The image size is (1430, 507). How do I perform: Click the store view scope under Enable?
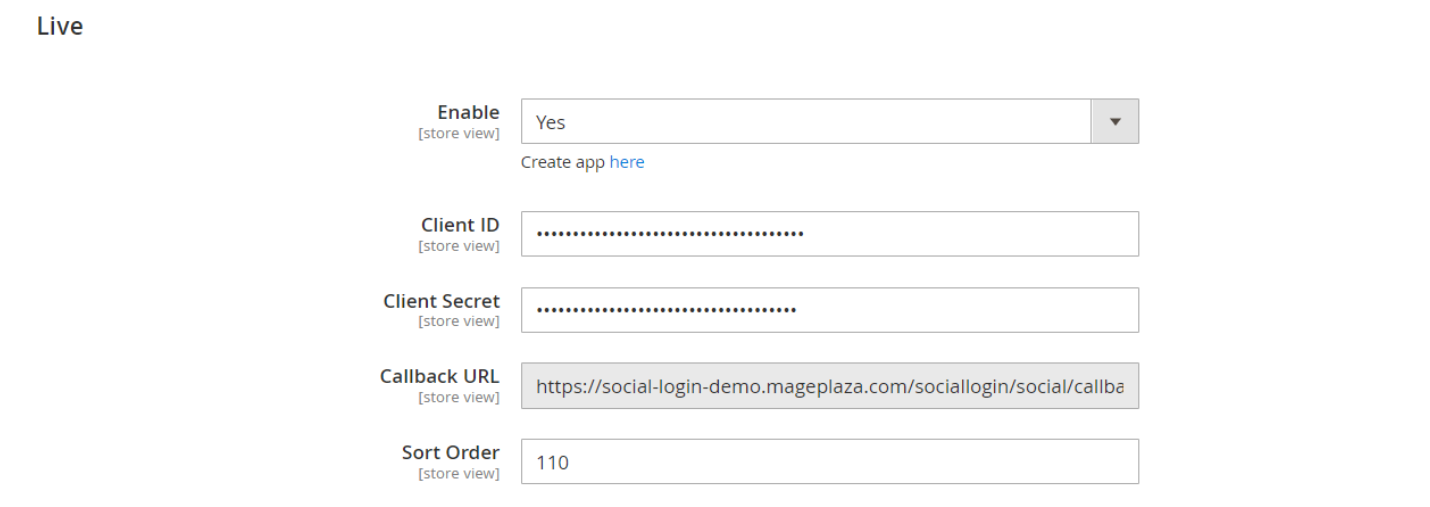[x=458, y=133]
